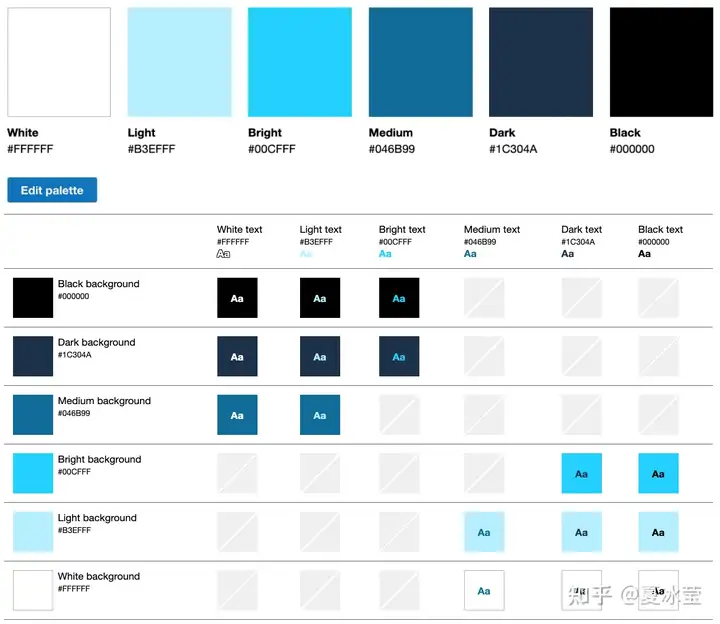Click the #1C304A hex code under Dark
Screen dimensions: 720x624
[x=513, y=149]
